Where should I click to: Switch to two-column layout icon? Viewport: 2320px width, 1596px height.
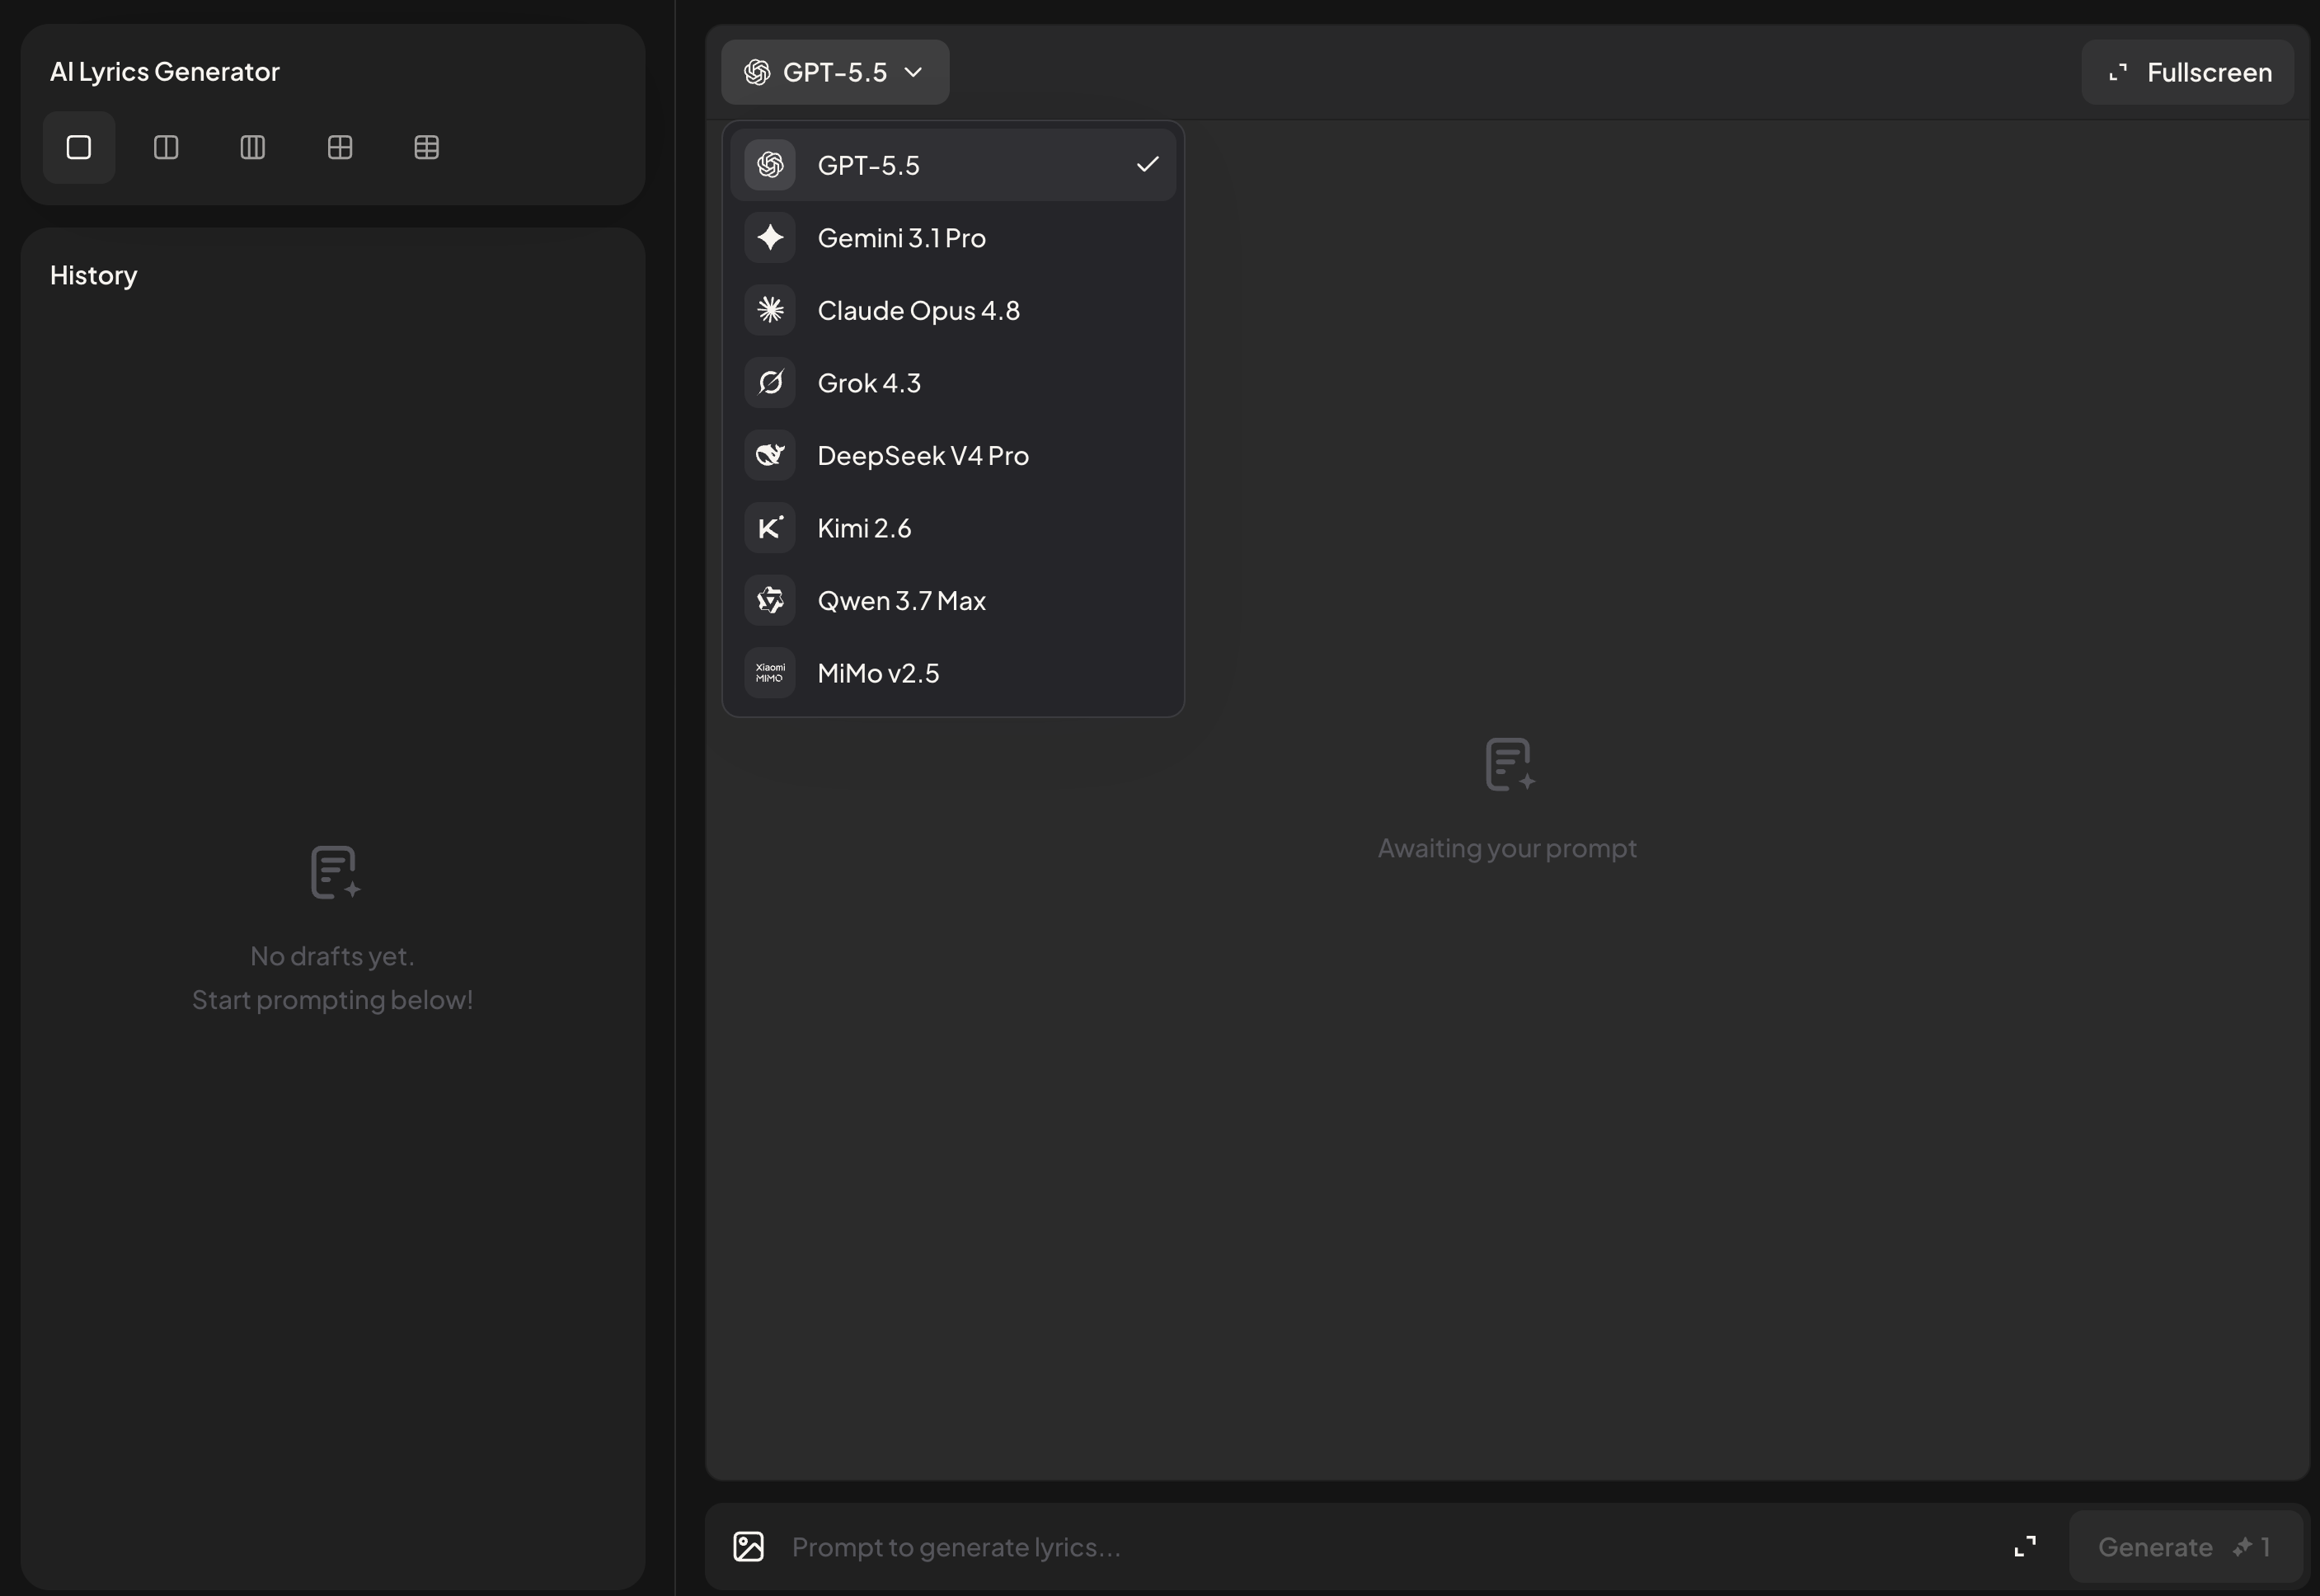(166, 148)
